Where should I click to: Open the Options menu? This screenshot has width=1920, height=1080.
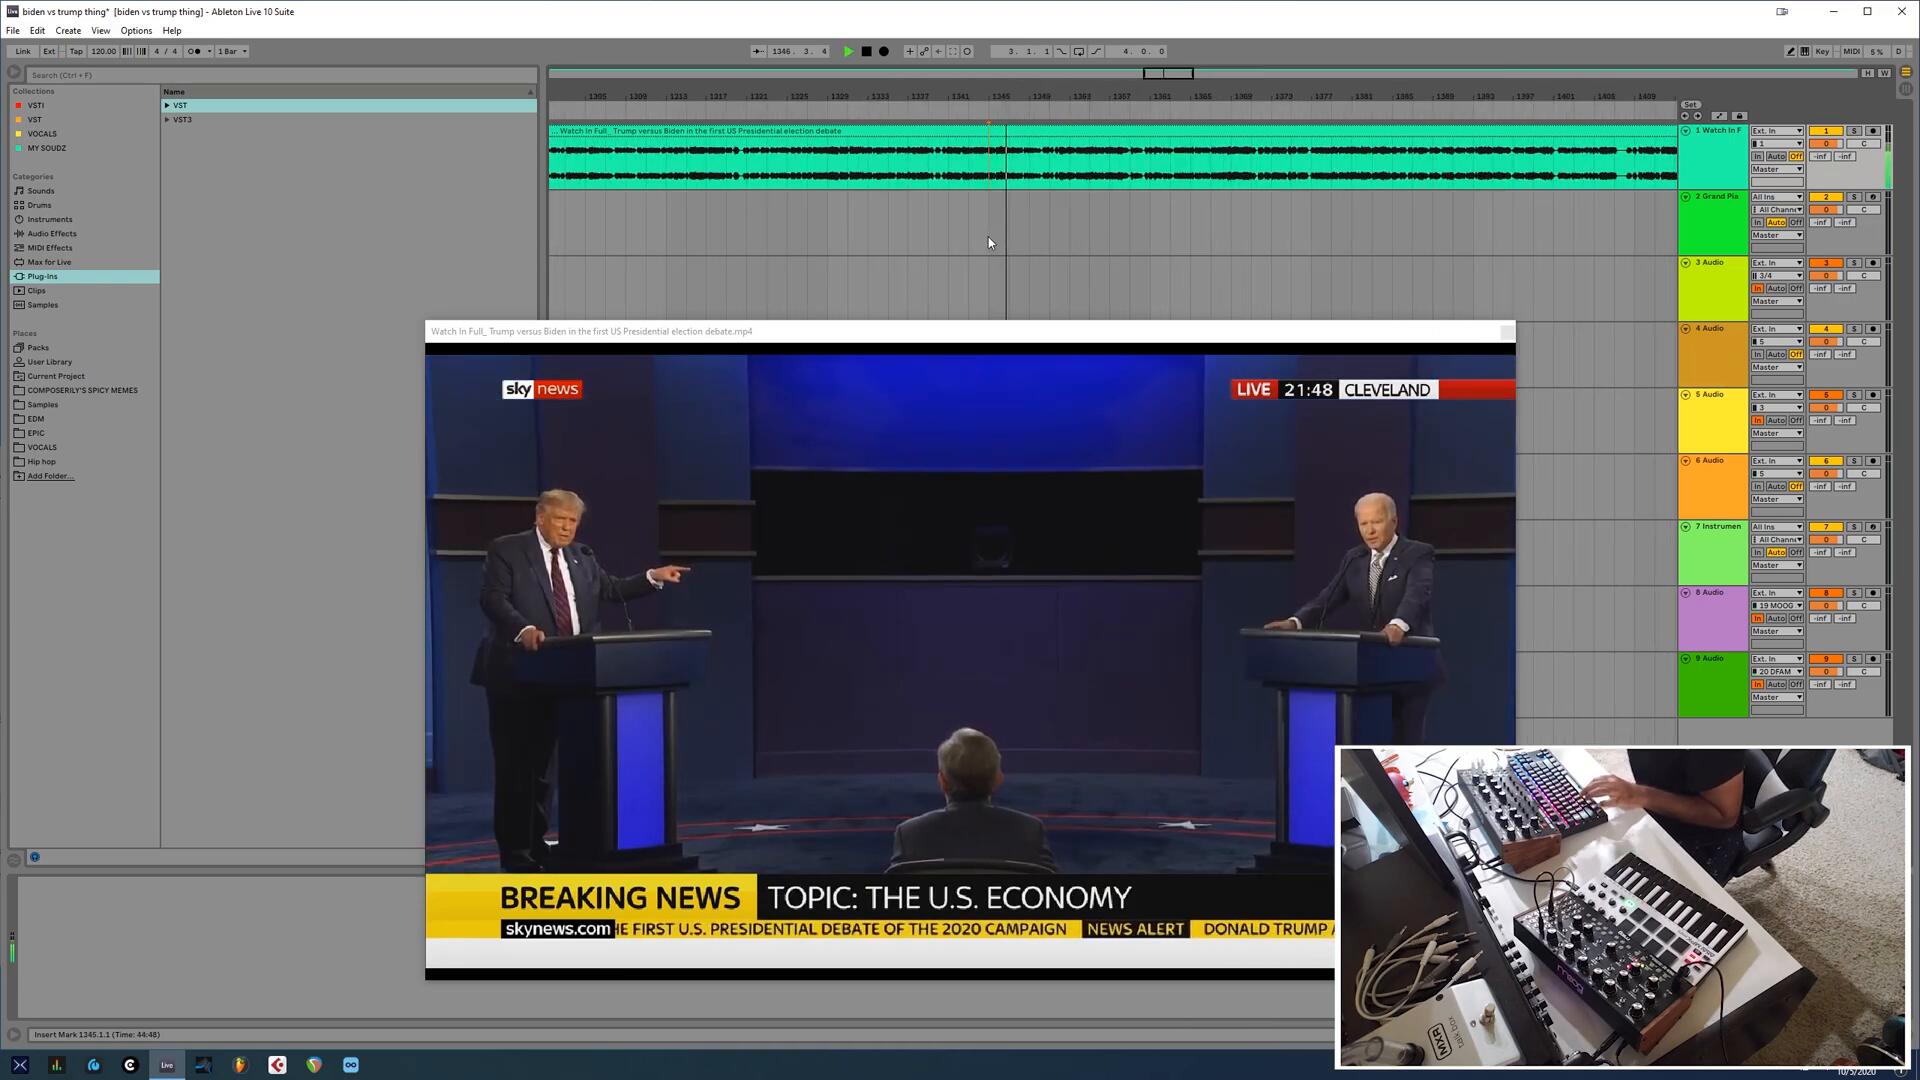pos(136,31)
